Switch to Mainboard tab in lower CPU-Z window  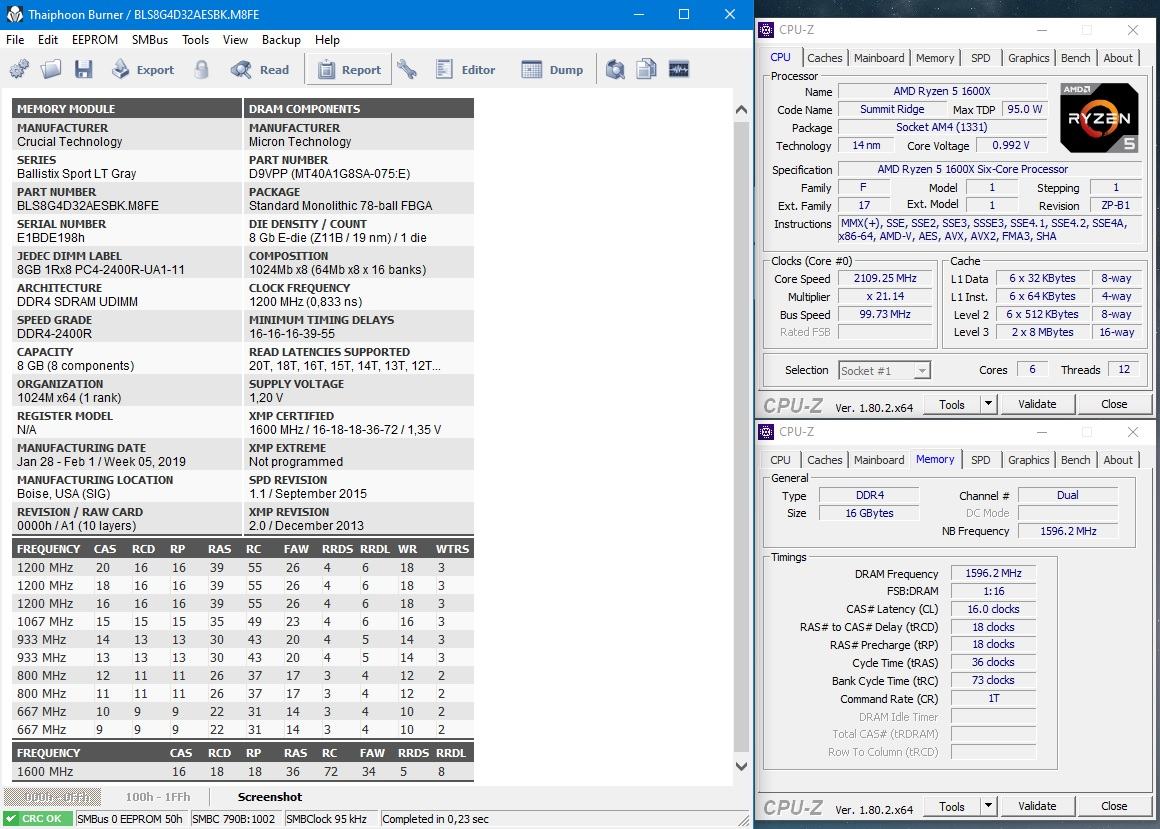(x=879, y=460)
